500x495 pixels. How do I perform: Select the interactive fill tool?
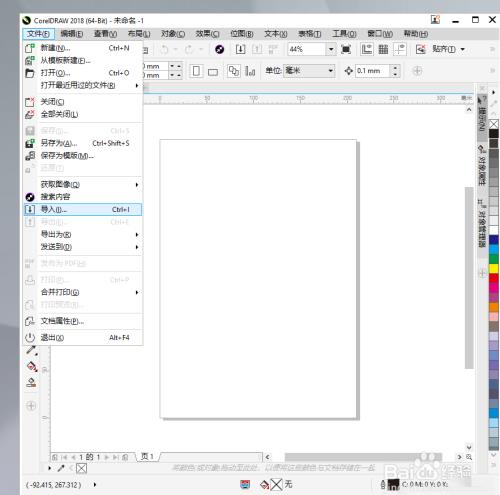click(x=32, y=366)
